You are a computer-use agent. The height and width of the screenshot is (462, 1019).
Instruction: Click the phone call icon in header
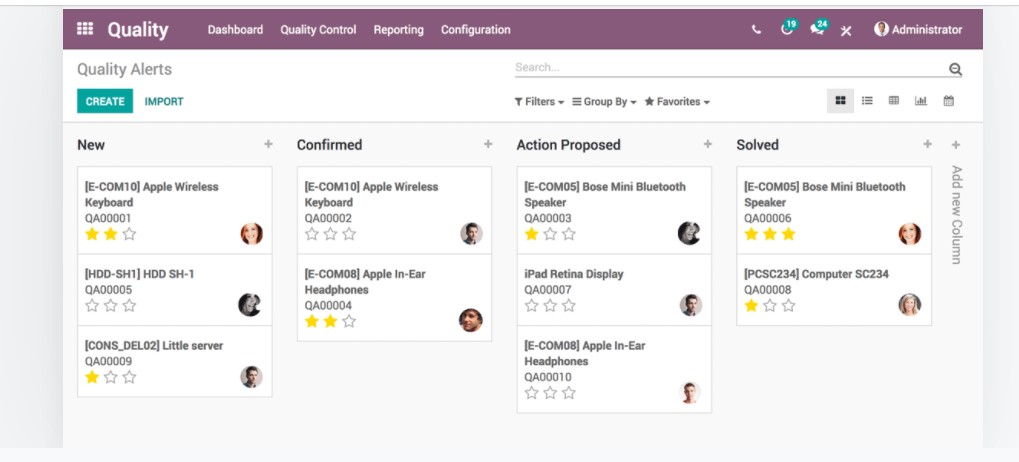pyautogui.click(x=756, y=30)
